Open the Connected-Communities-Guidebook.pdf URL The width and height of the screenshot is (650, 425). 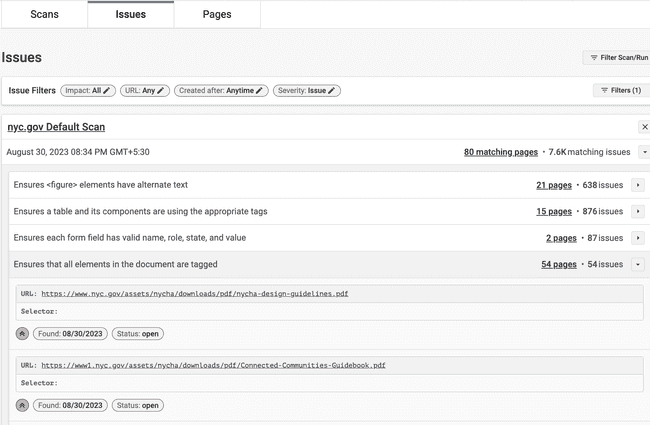(x=213, y=366)
